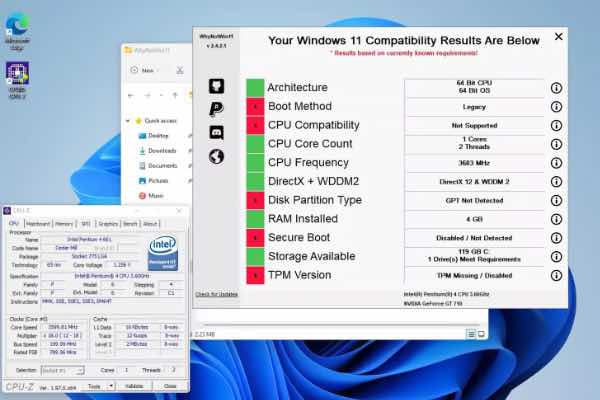Show info for the Secure Boot result

point(556,238)
